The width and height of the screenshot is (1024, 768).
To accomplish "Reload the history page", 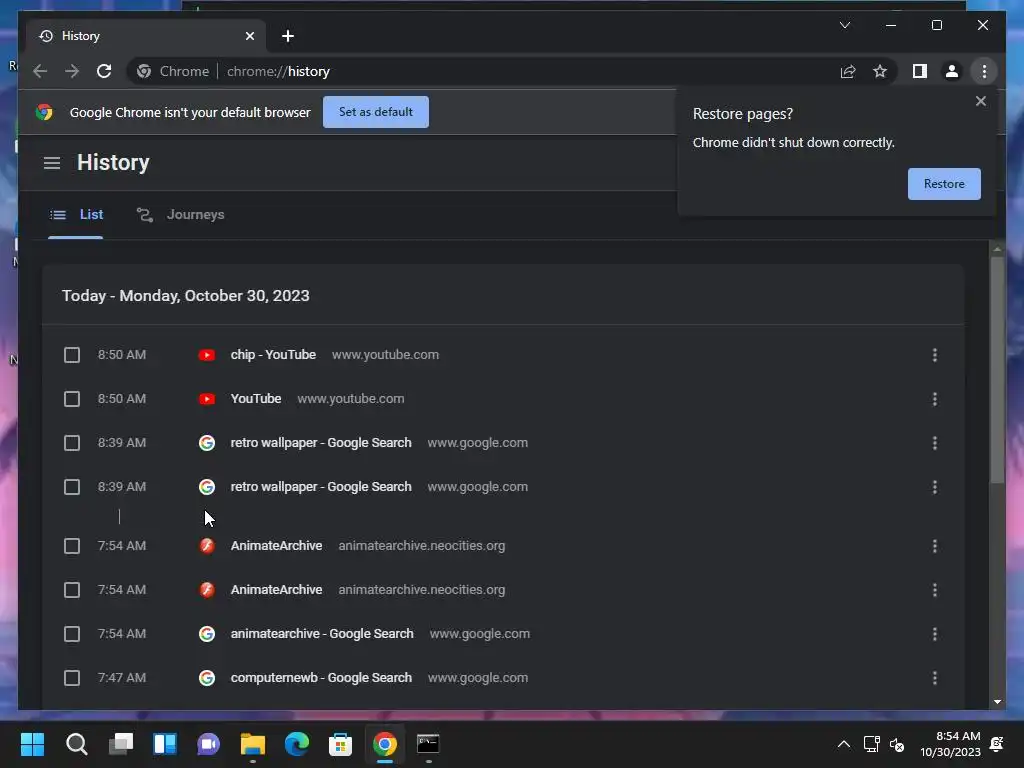I will click(x=104, y=71).
